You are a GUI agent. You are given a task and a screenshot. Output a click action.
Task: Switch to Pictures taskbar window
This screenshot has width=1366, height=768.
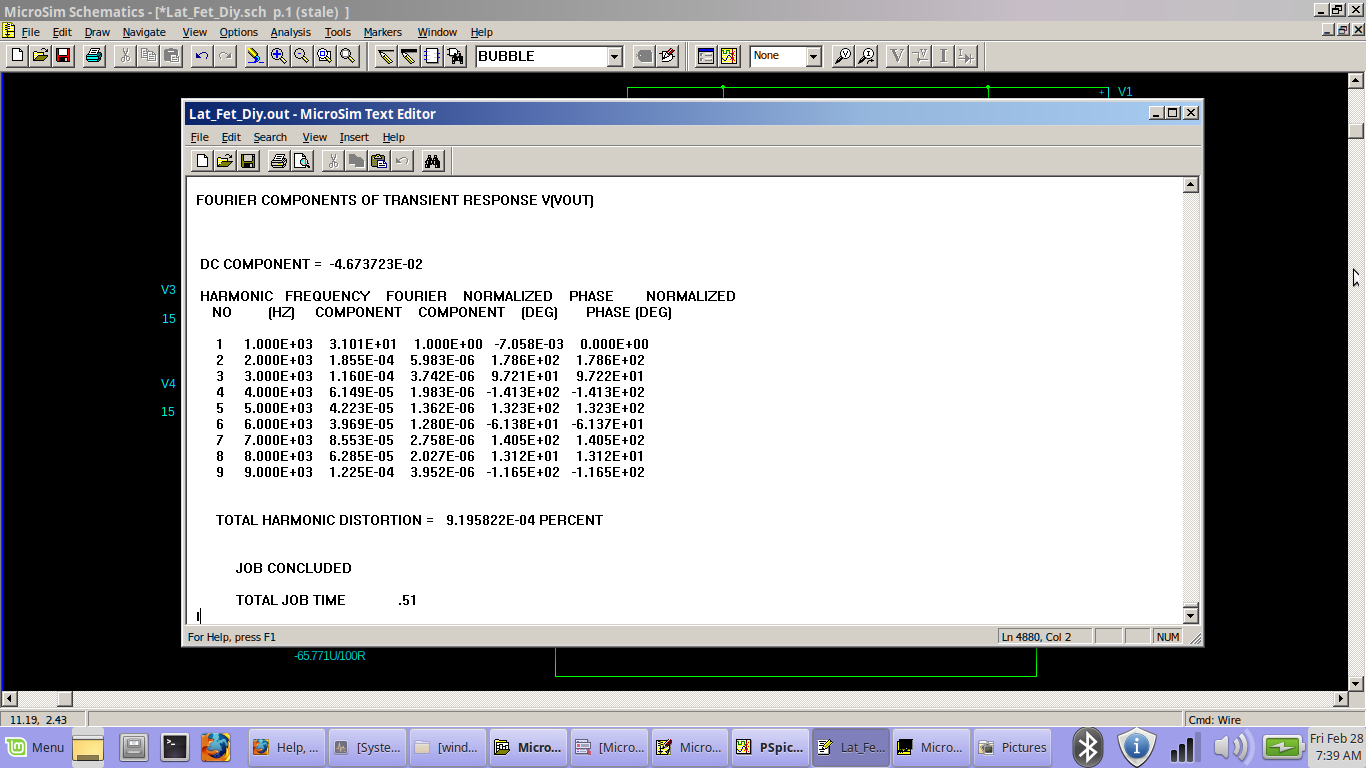click(x=1012, y=747)
